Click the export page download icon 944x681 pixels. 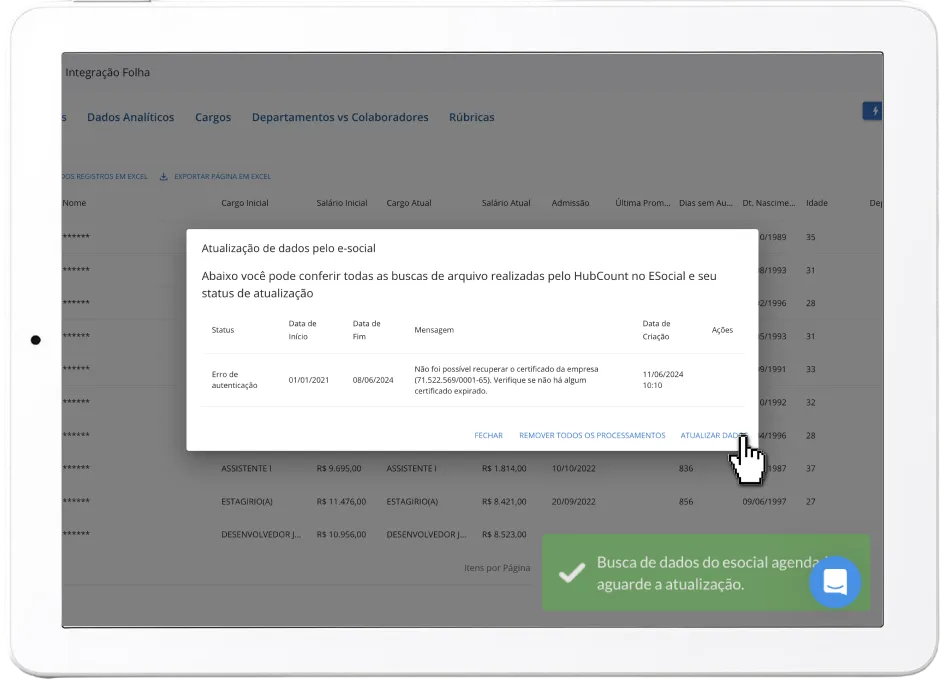click(163, 176)
